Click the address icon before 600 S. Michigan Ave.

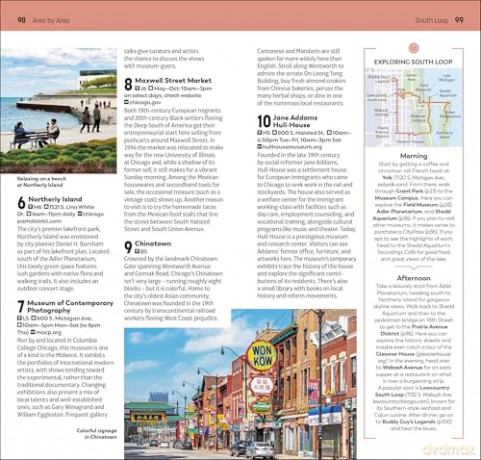(x=33, y=318)
